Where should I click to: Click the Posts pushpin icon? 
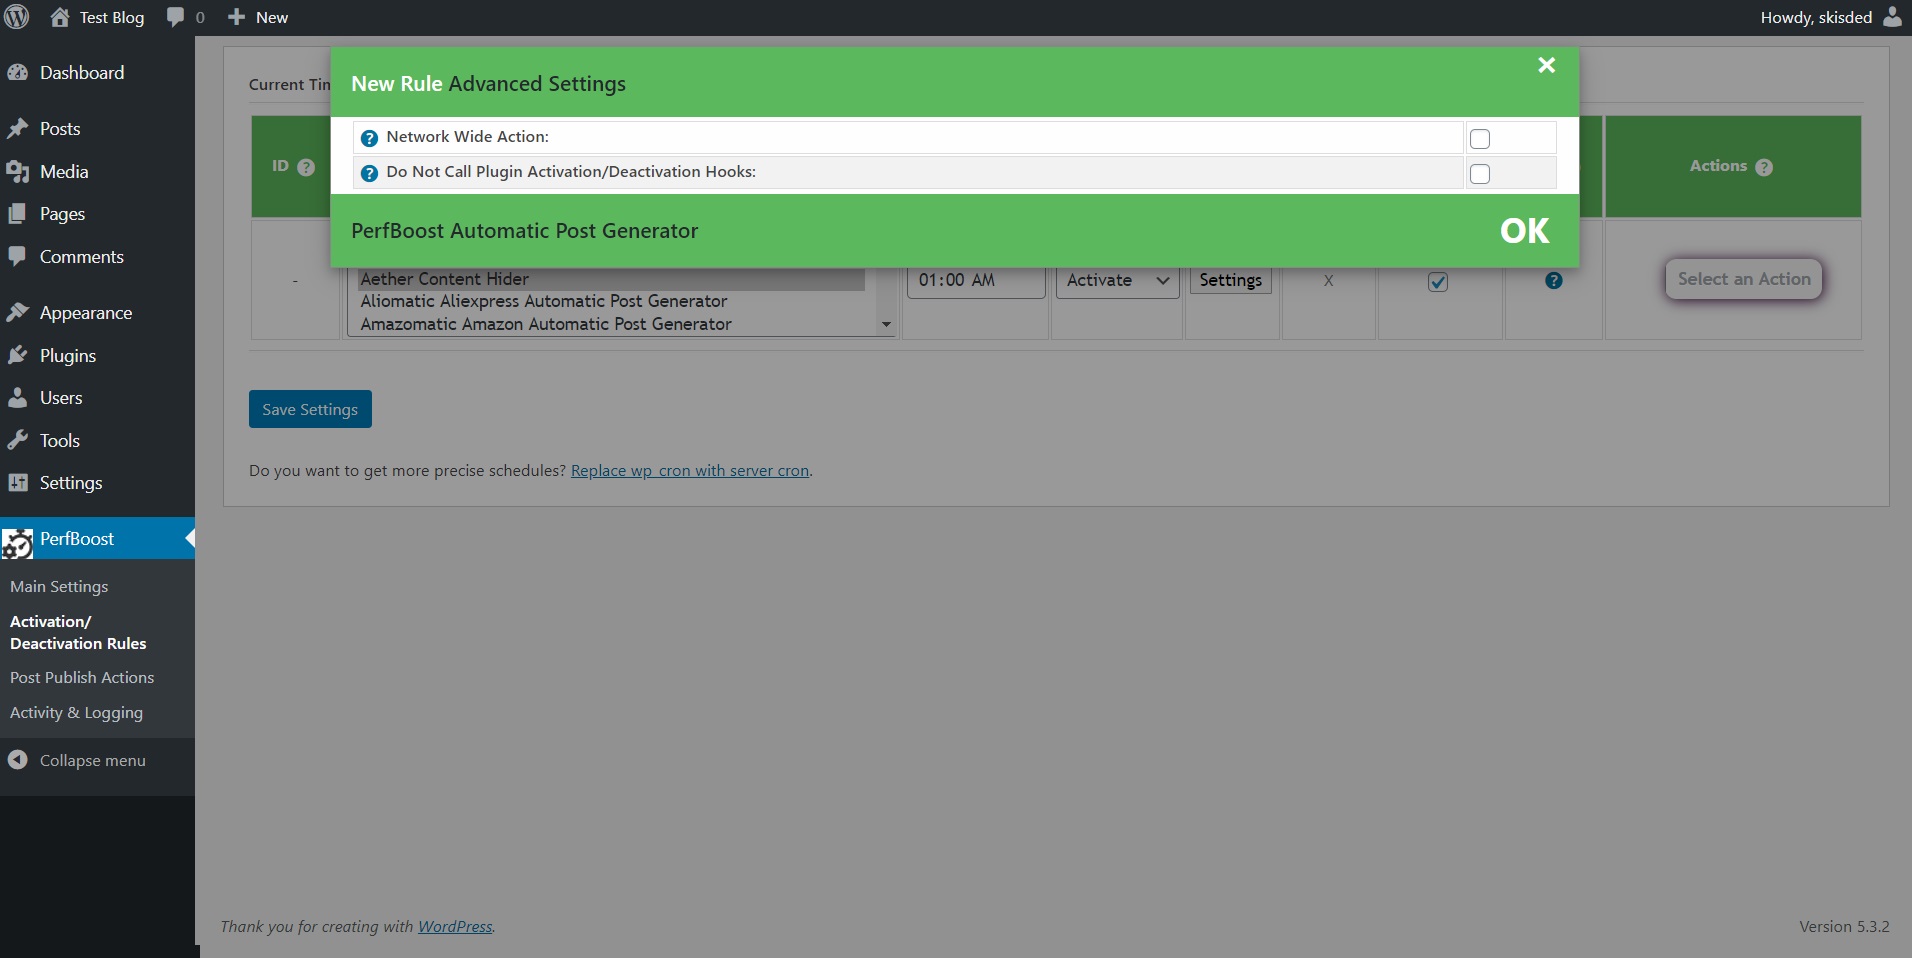pos(18,129)
